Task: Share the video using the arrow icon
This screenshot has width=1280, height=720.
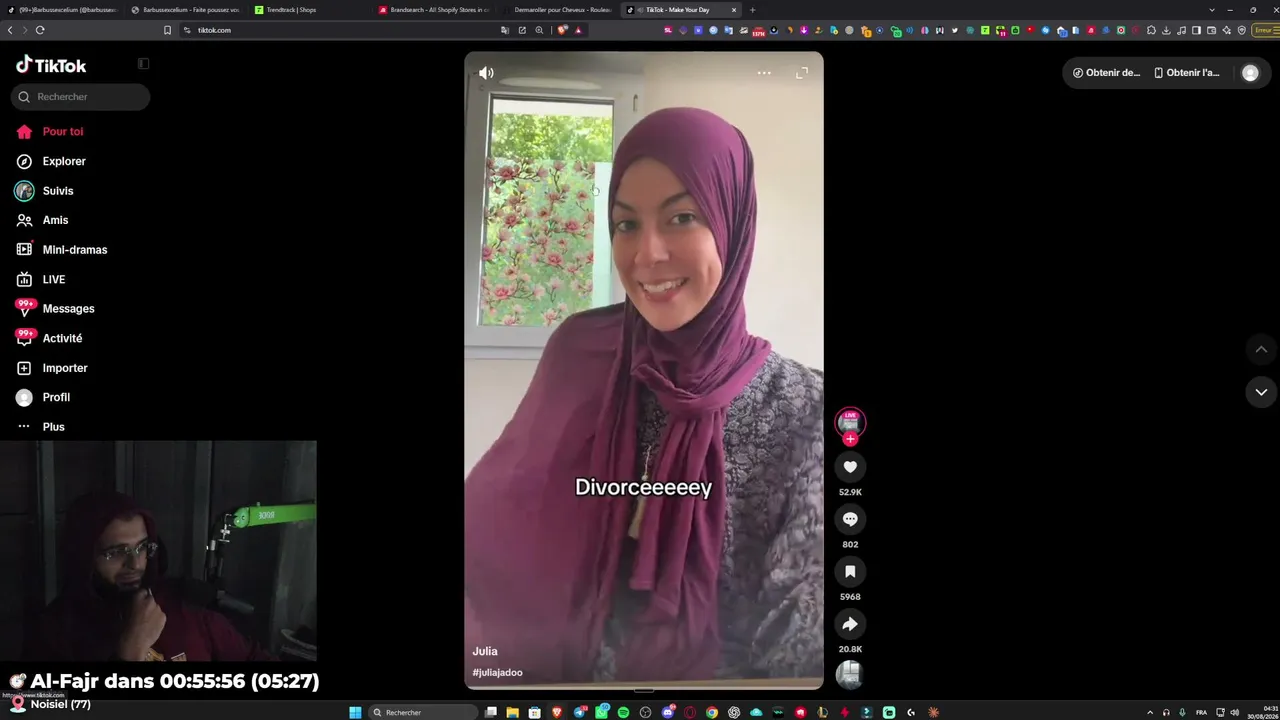Action: click(850, 624)
